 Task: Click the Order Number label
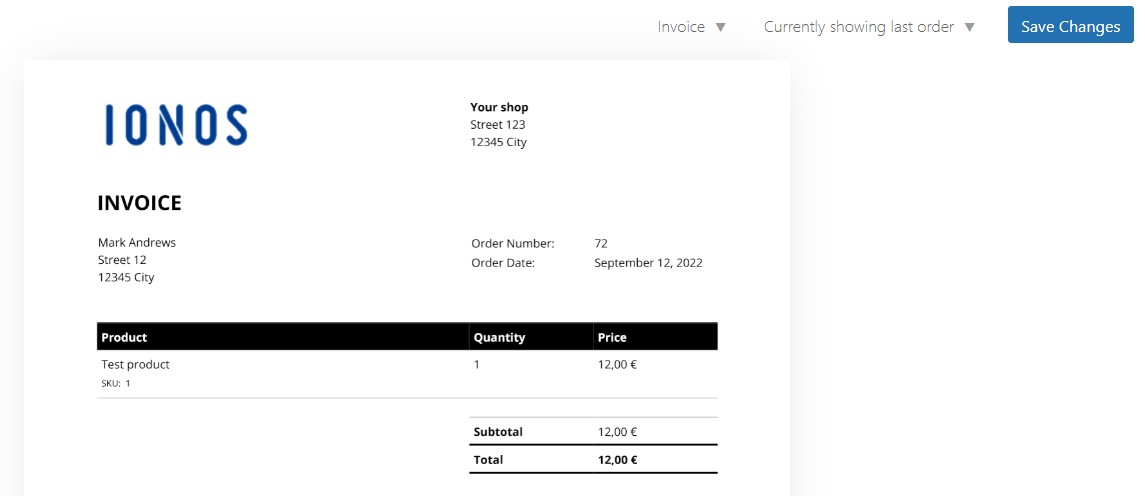click(x=512, y=243)
